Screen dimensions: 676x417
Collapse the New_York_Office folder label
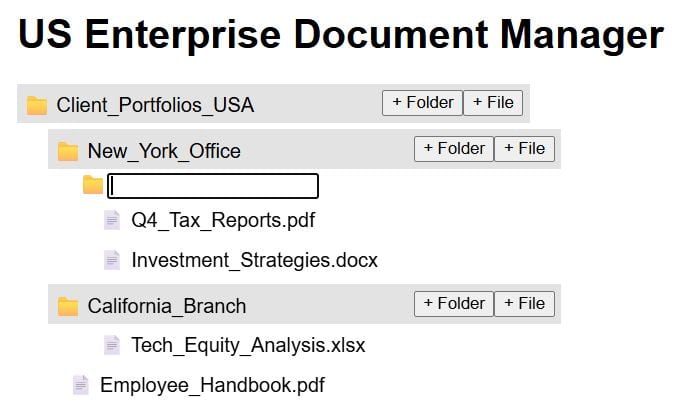(x=164, y=151)
